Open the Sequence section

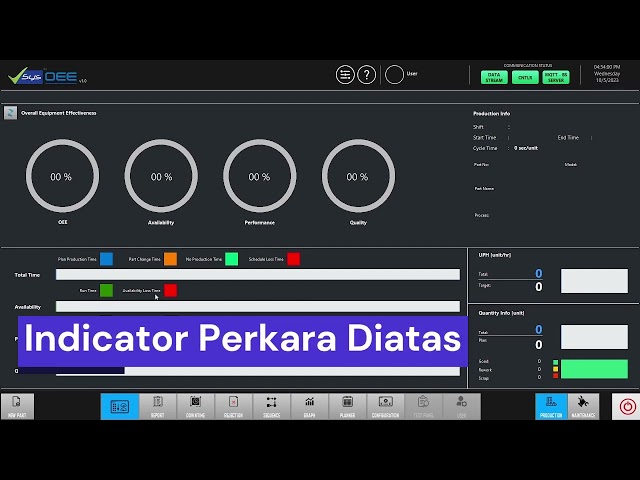tap(271, 406)
